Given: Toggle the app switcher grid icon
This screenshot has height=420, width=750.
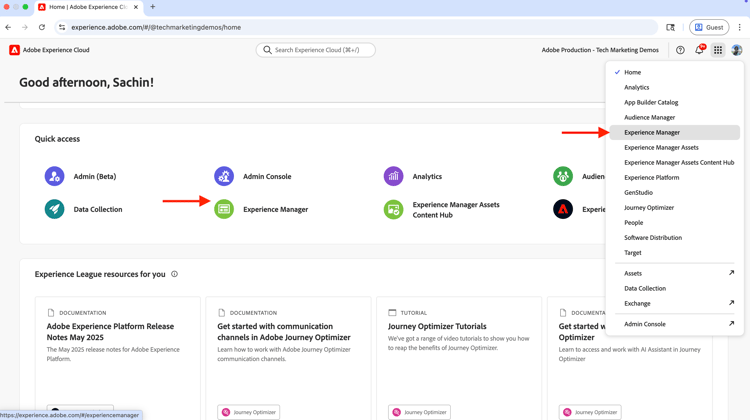Looking at the screenshot, I should 718,50.
